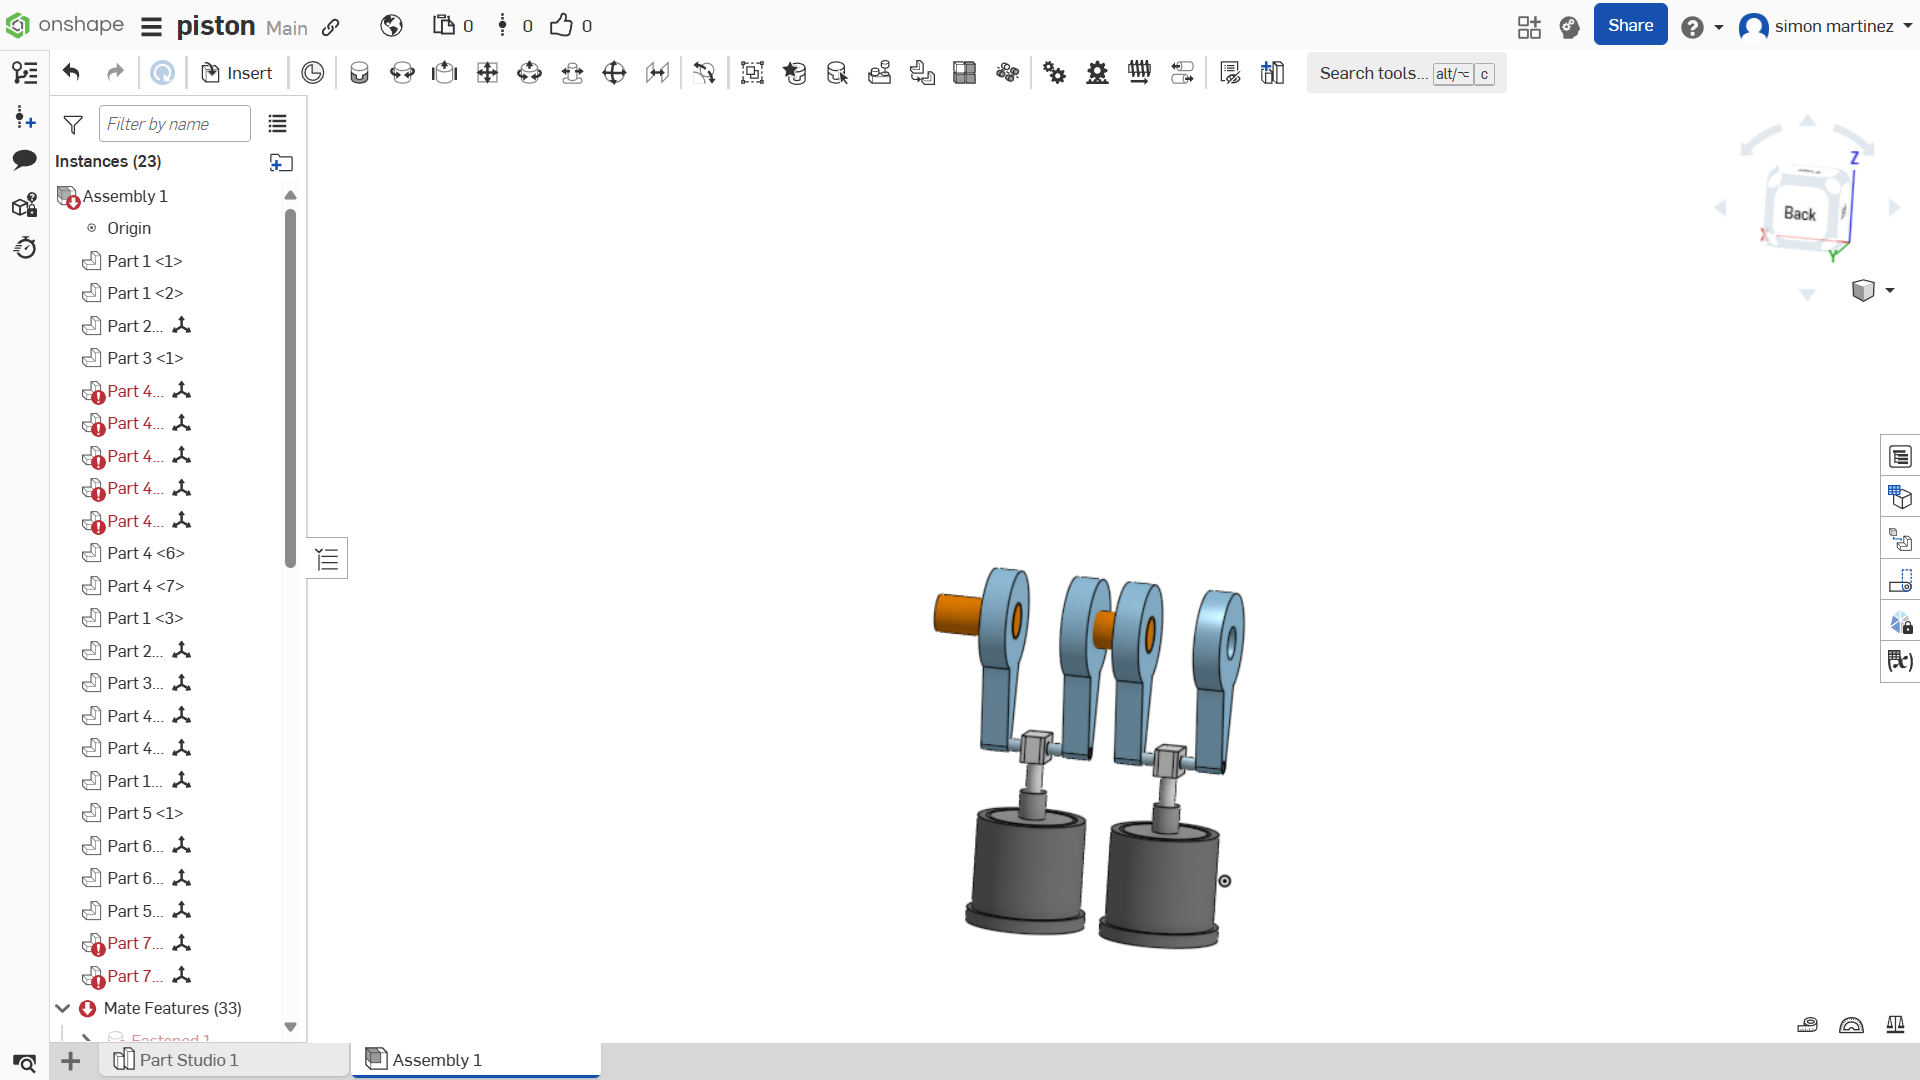Click the blue regenerate circle icon
1920x1080 pixels.
[x=162, y=72]
